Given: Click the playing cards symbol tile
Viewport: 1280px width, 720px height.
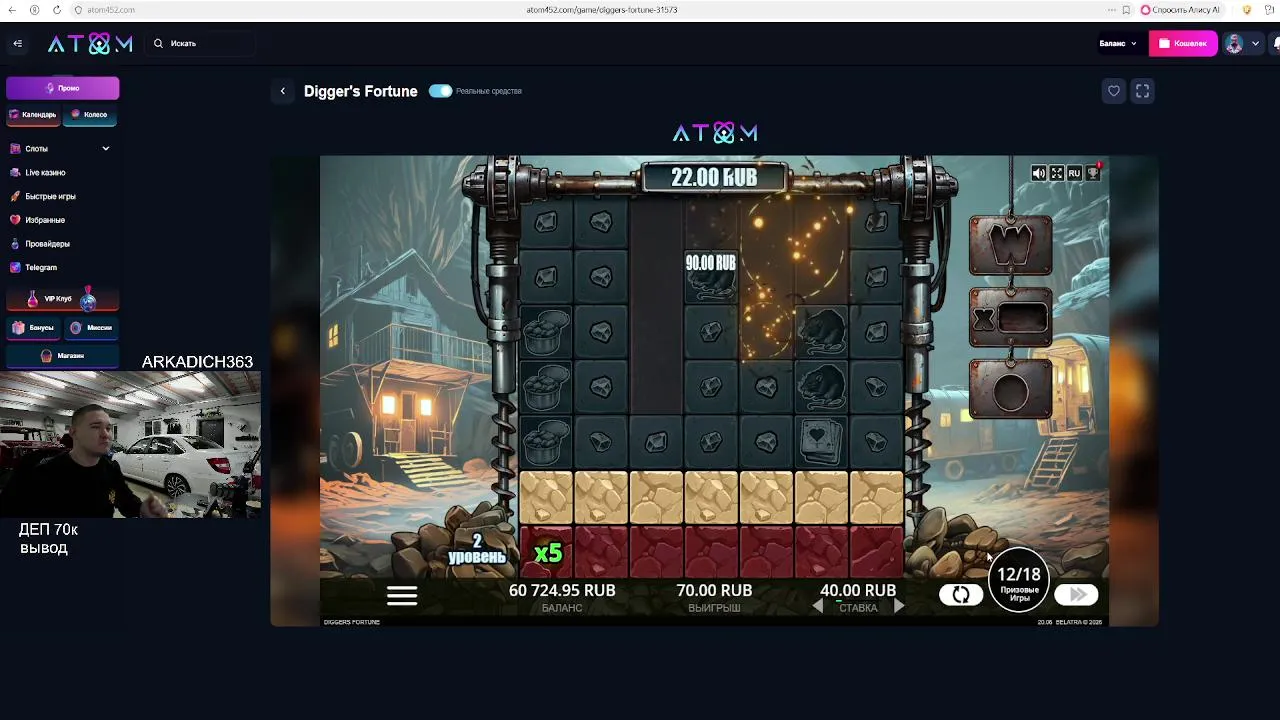Looking at the screenshot, I should (x=822, y=441).
